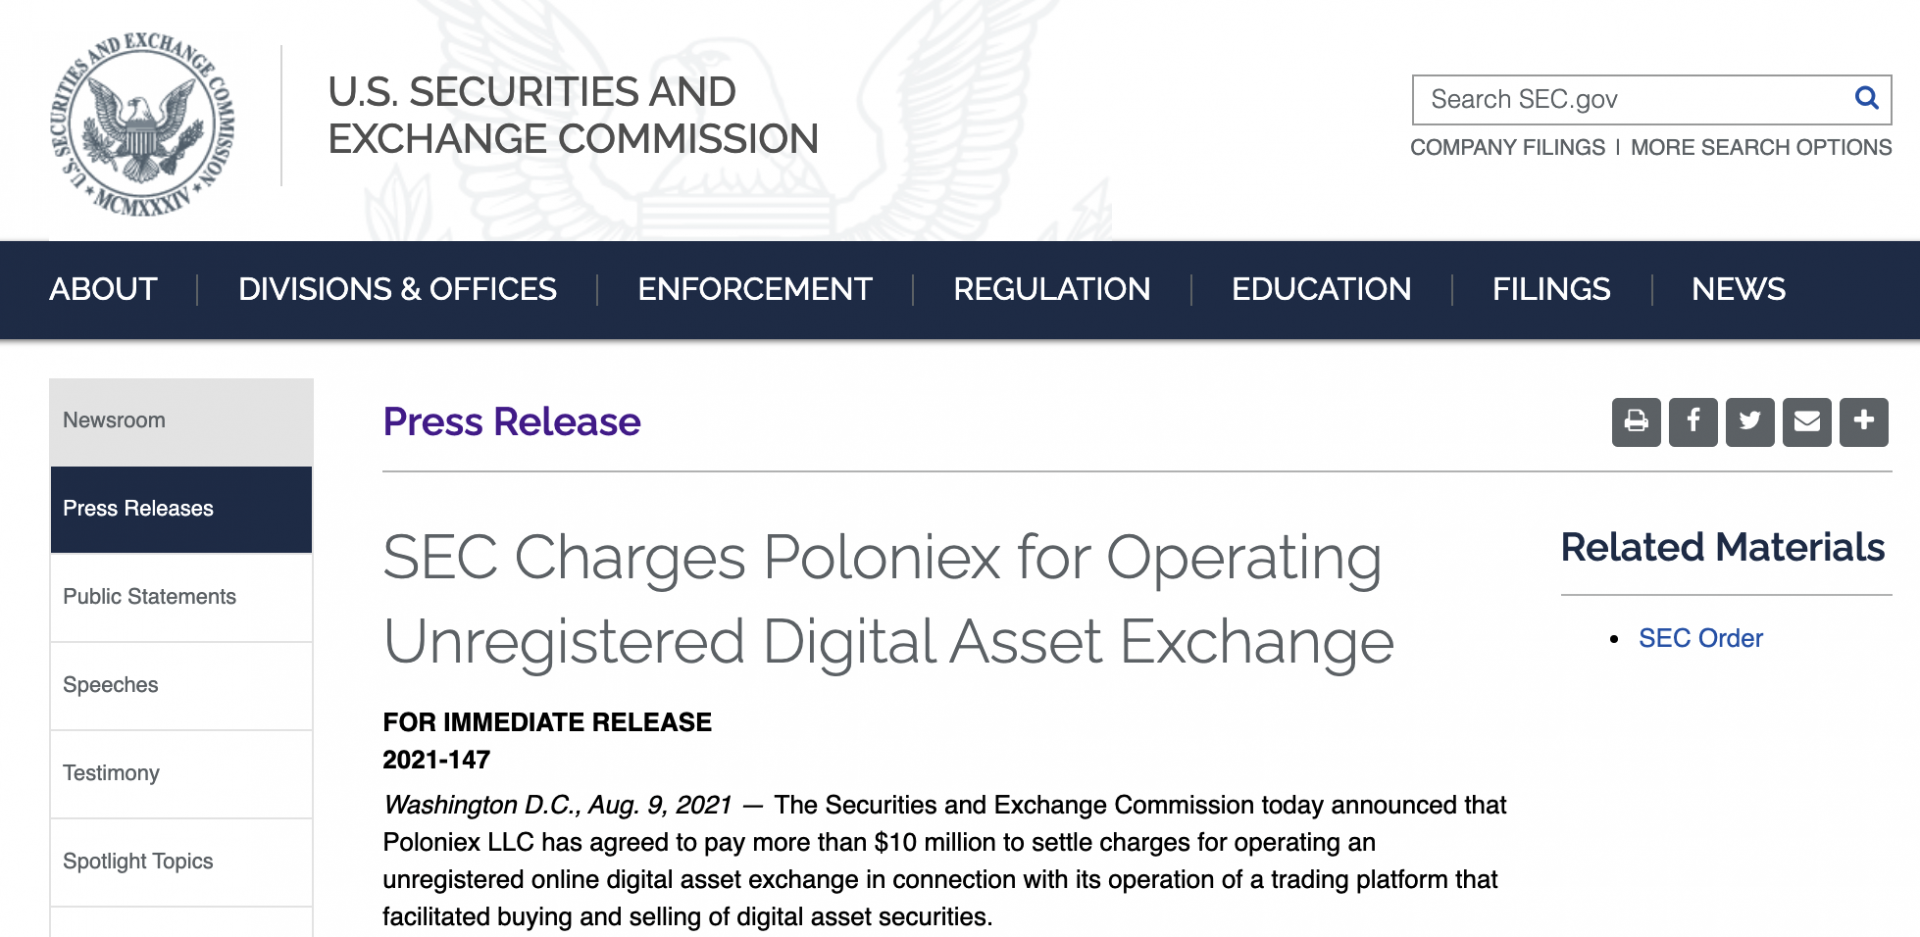The width and height of the screenshot is (1920, 937).
Task: Share the press release on Facebook
Action: 1693,422
